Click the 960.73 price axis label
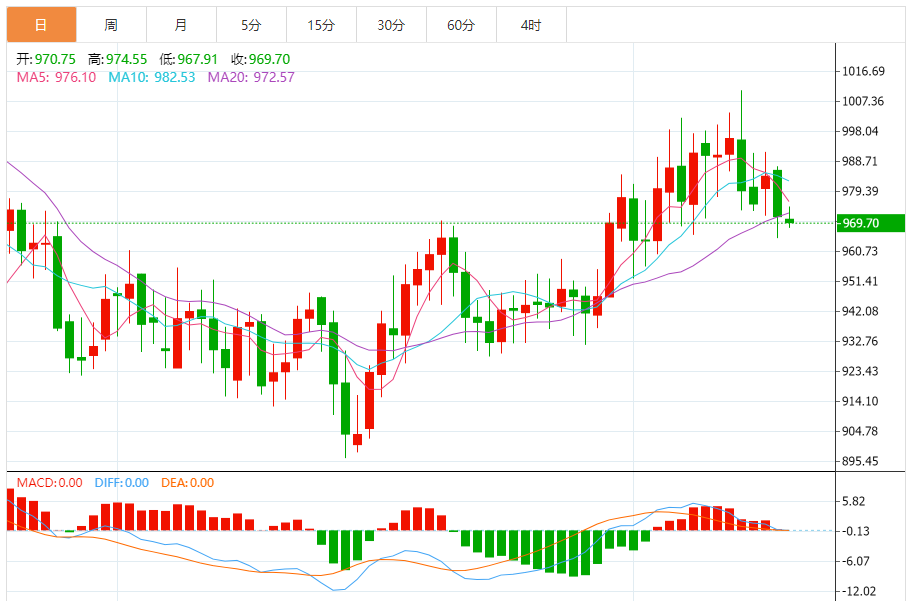This screenshot has height=601, width=914. coord(860,251)
